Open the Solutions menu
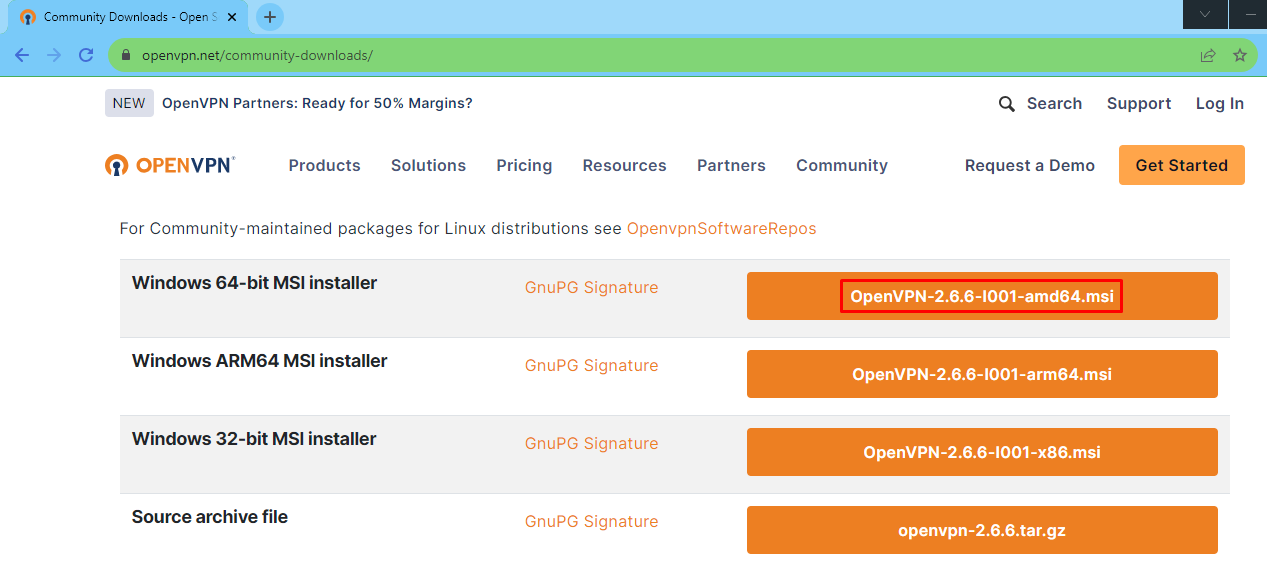This screenshot has height=586, width=1267. 428,166
